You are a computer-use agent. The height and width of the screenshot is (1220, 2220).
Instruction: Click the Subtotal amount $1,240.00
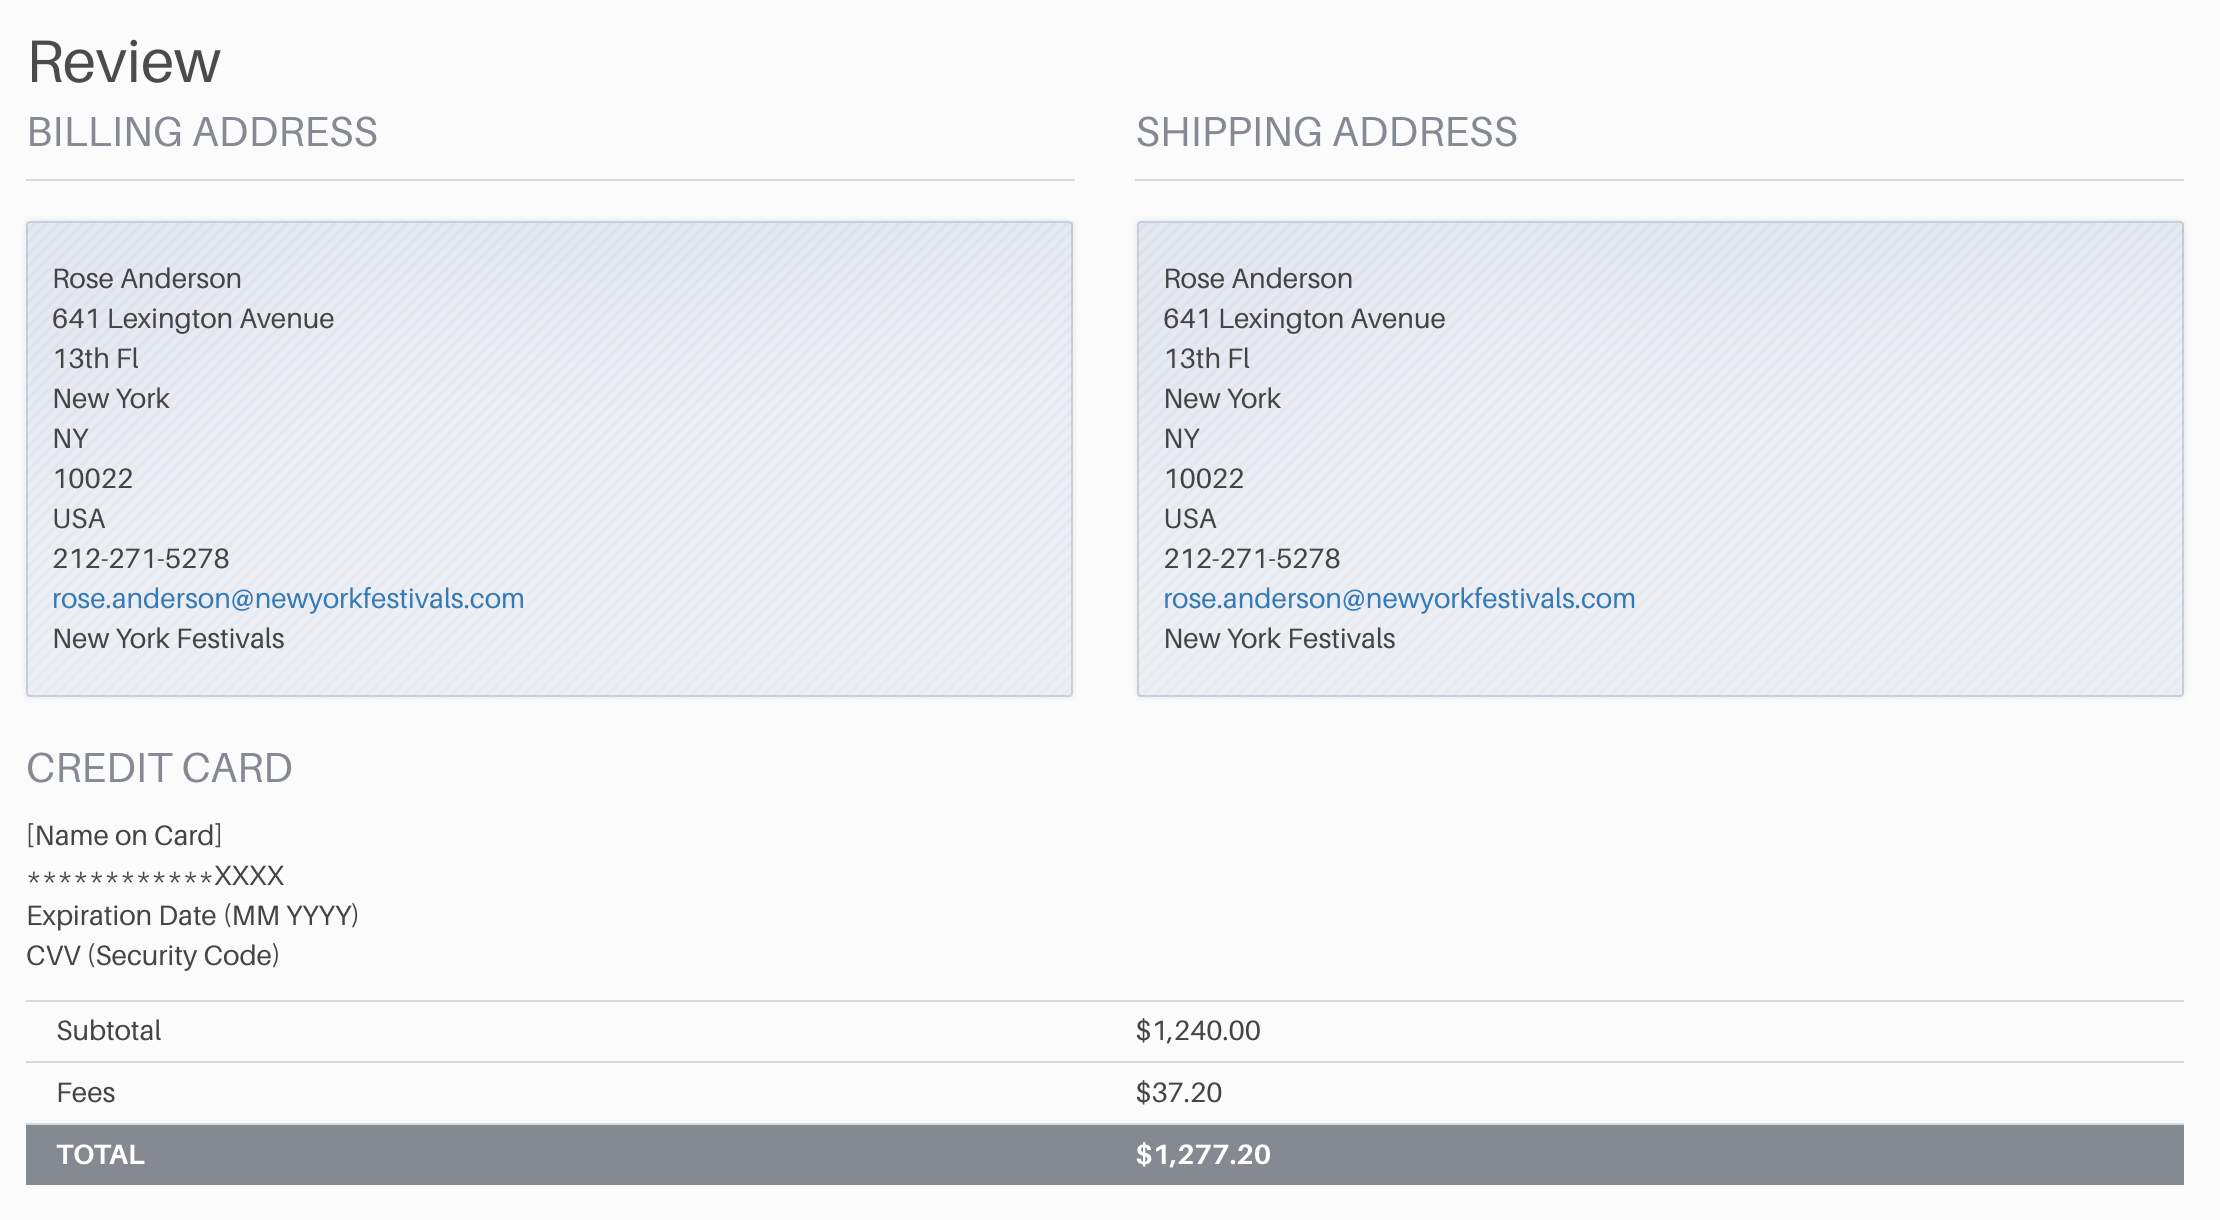point(1198,1031)
